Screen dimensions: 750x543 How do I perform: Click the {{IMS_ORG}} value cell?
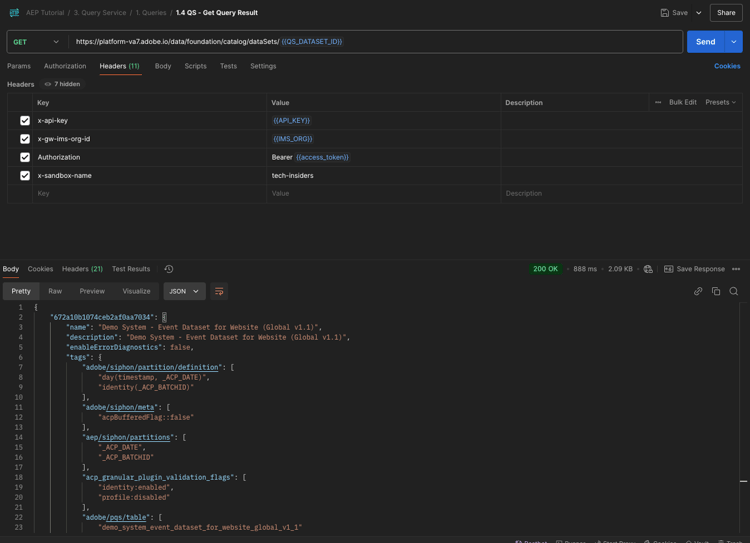pyautogui.click(x=384, y=139)
